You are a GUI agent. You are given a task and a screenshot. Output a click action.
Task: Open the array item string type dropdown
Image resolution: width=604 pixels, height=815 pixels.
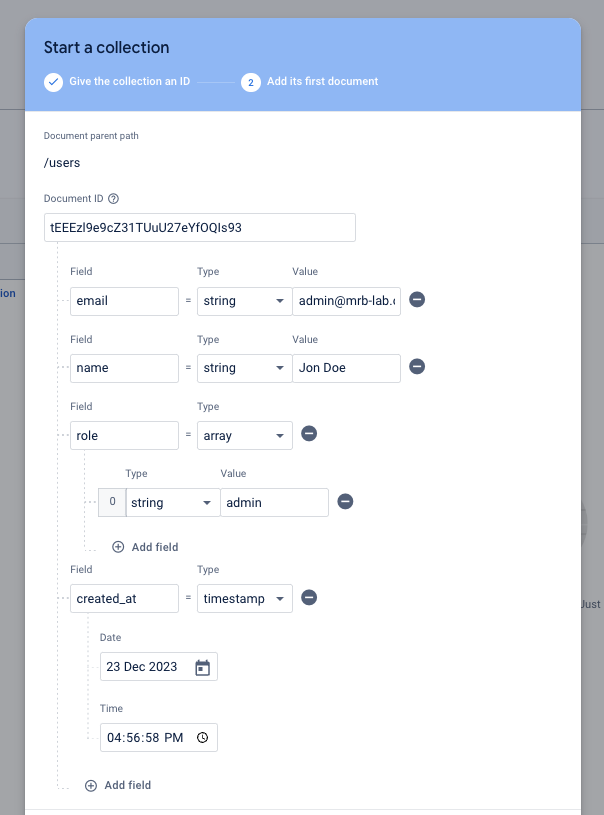pos(173,502)
